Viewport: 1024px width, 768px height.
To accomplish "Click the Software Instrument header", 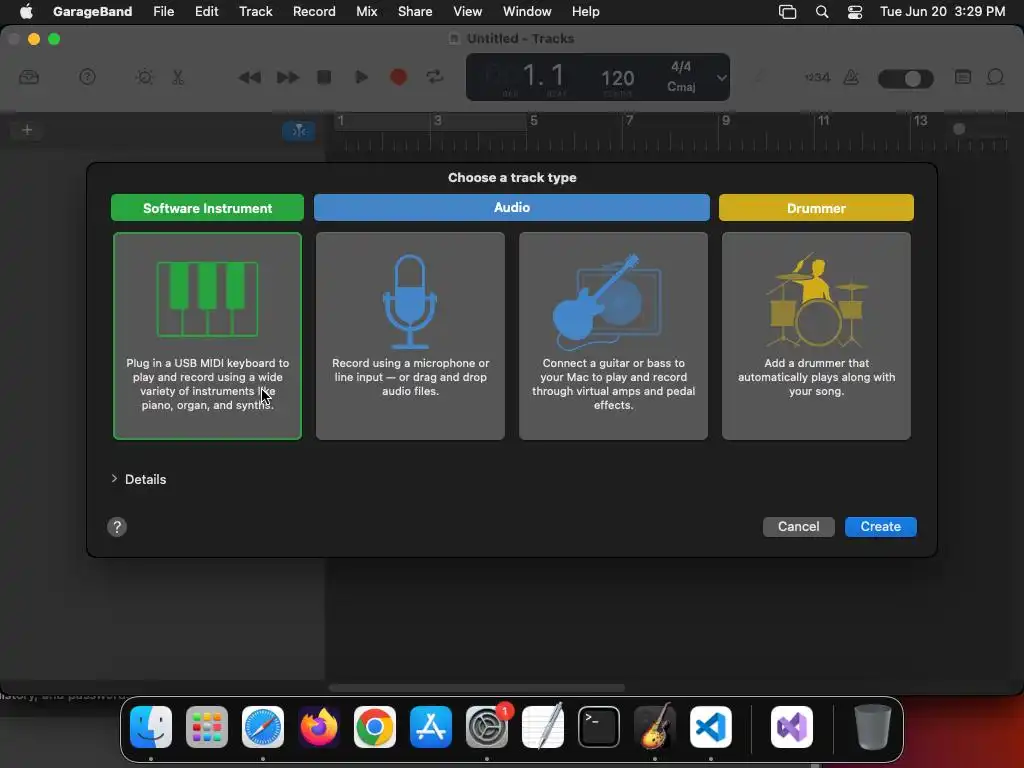I will pyautogui.click(x=207, y=208).
